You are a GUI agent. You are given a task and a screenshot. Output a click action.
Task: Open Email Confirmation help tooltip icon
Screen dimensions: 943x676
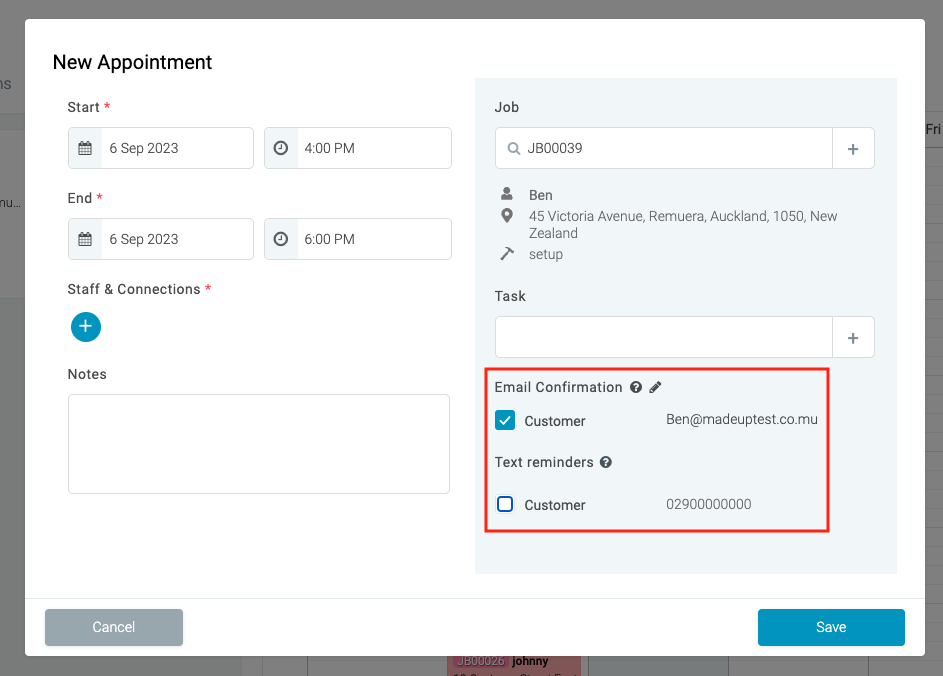pyautogui.click(x=635, y=387)
